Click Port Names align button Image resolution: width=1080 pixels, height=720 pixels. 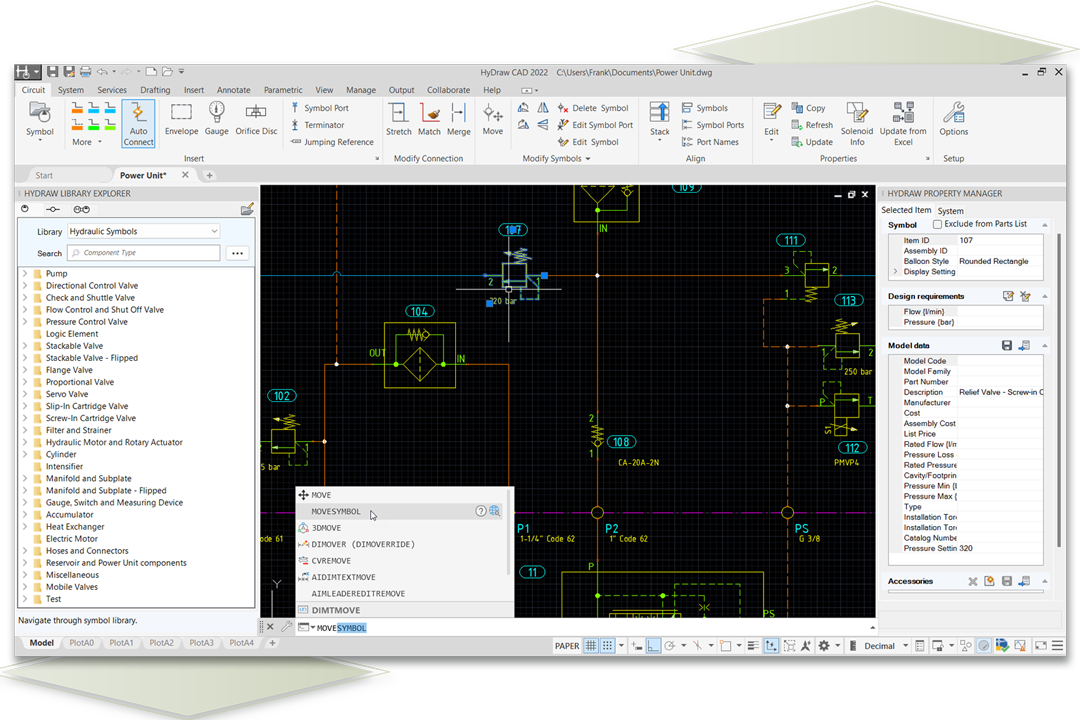(710, 142)
